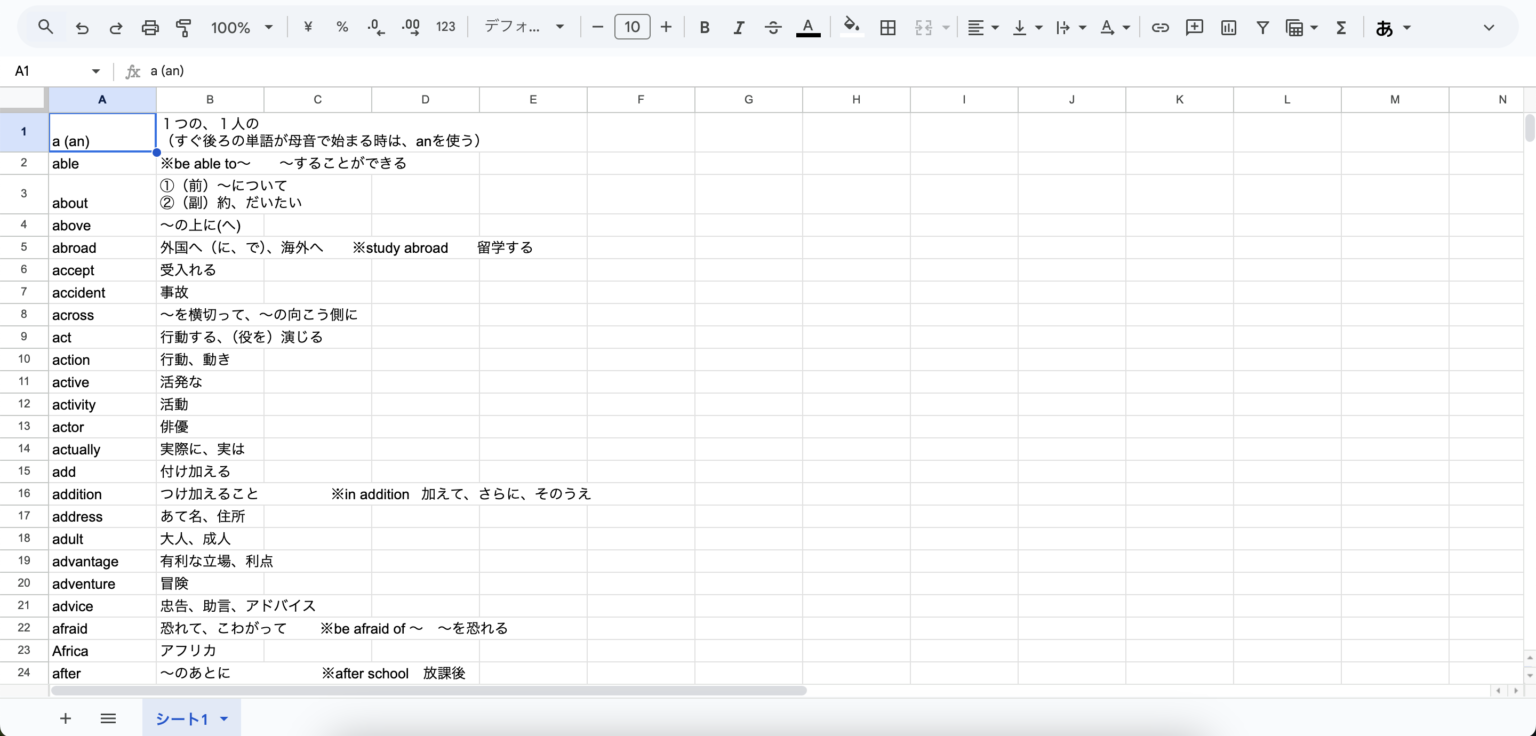Open the cell name box dropdown arrow
1536x736 pixels.
tap(96, 71)
